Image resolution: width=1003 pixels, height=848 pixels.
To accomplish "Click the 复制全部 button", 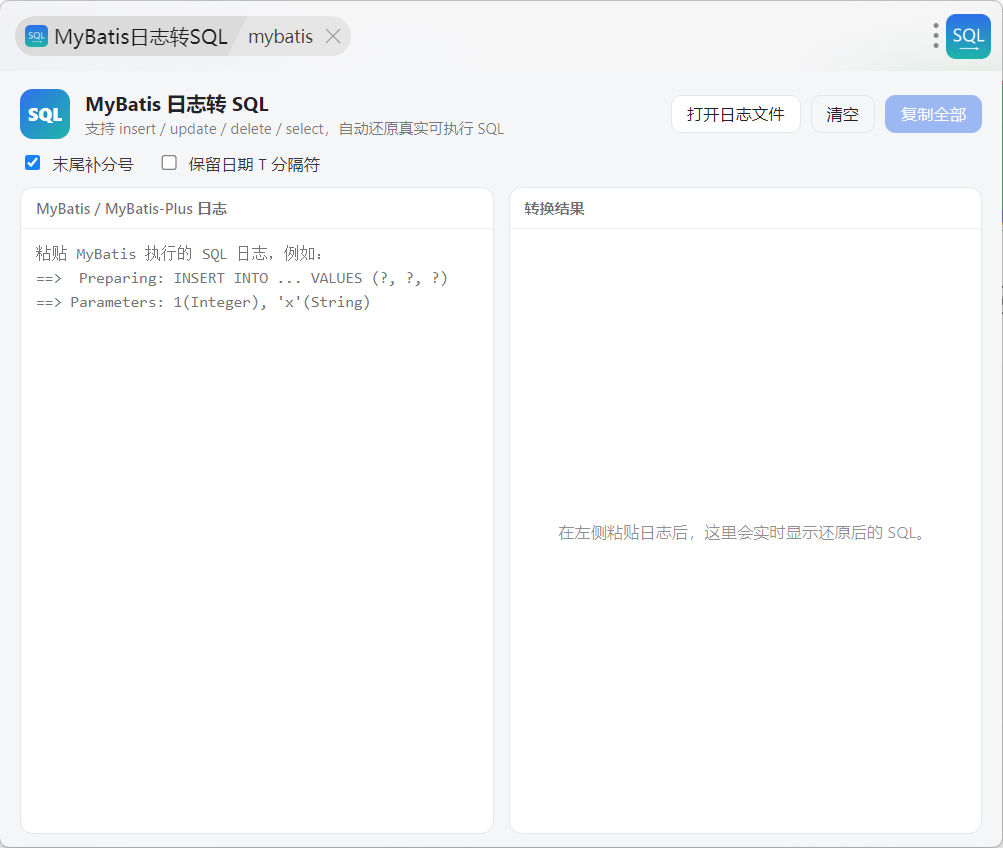I will pos(933,114).
